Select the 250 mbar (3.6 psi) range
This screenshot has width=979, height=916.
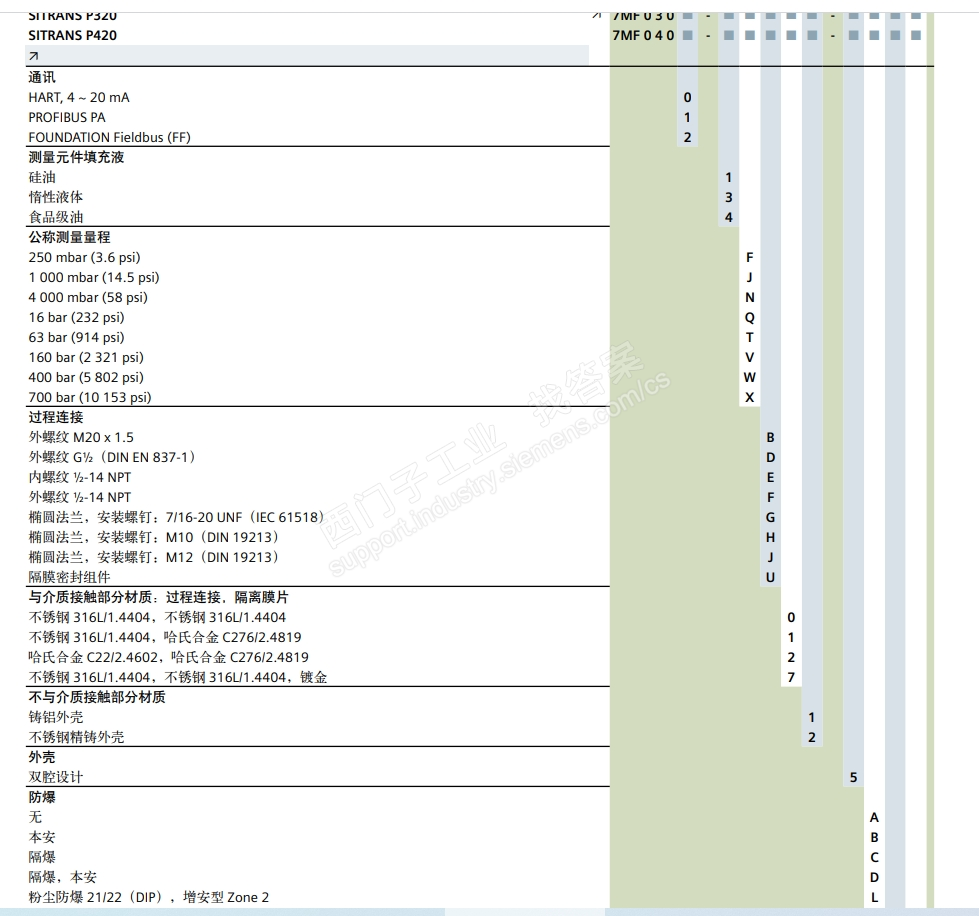coord(84,257)
